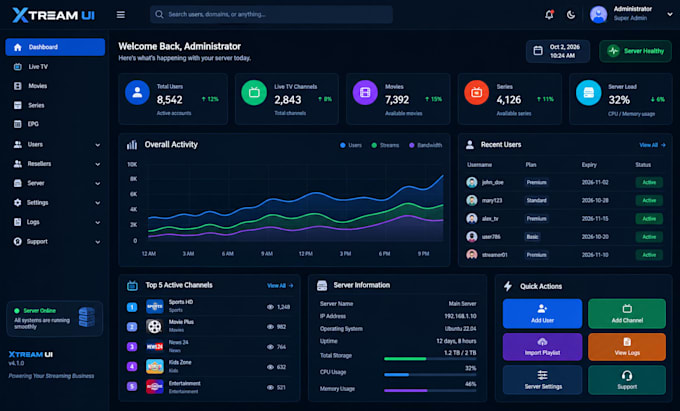
Task: Click the Overall Activity bar chart icon
Action: point(132,145)
